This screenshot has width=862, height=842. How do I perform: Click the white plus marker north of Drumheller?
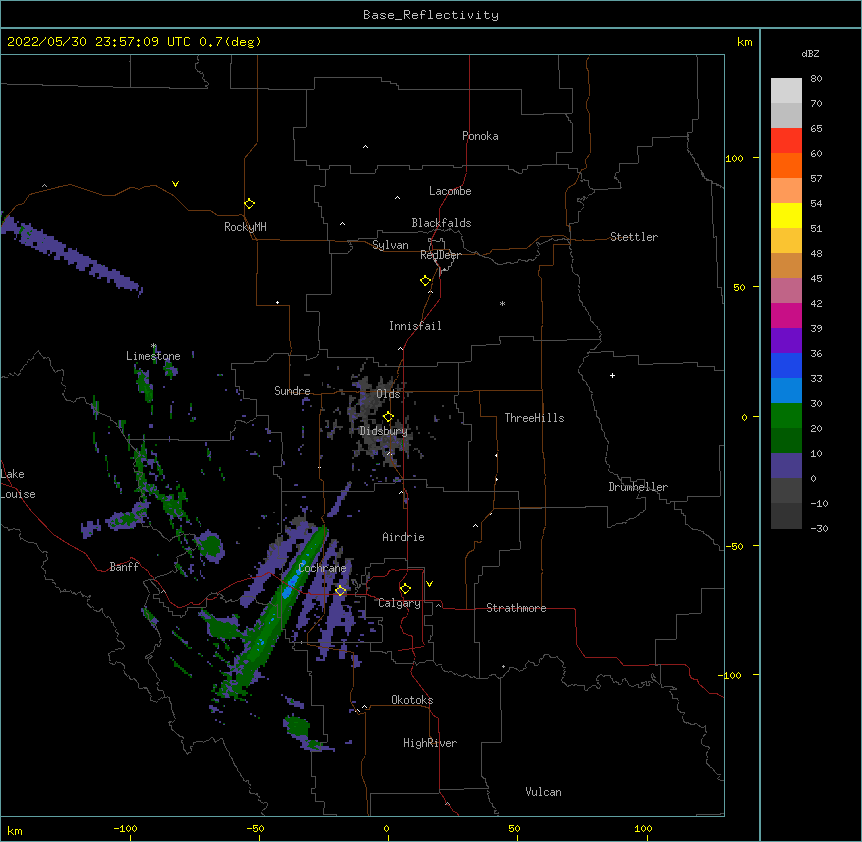pyautogui.click(x=612, y=375)
